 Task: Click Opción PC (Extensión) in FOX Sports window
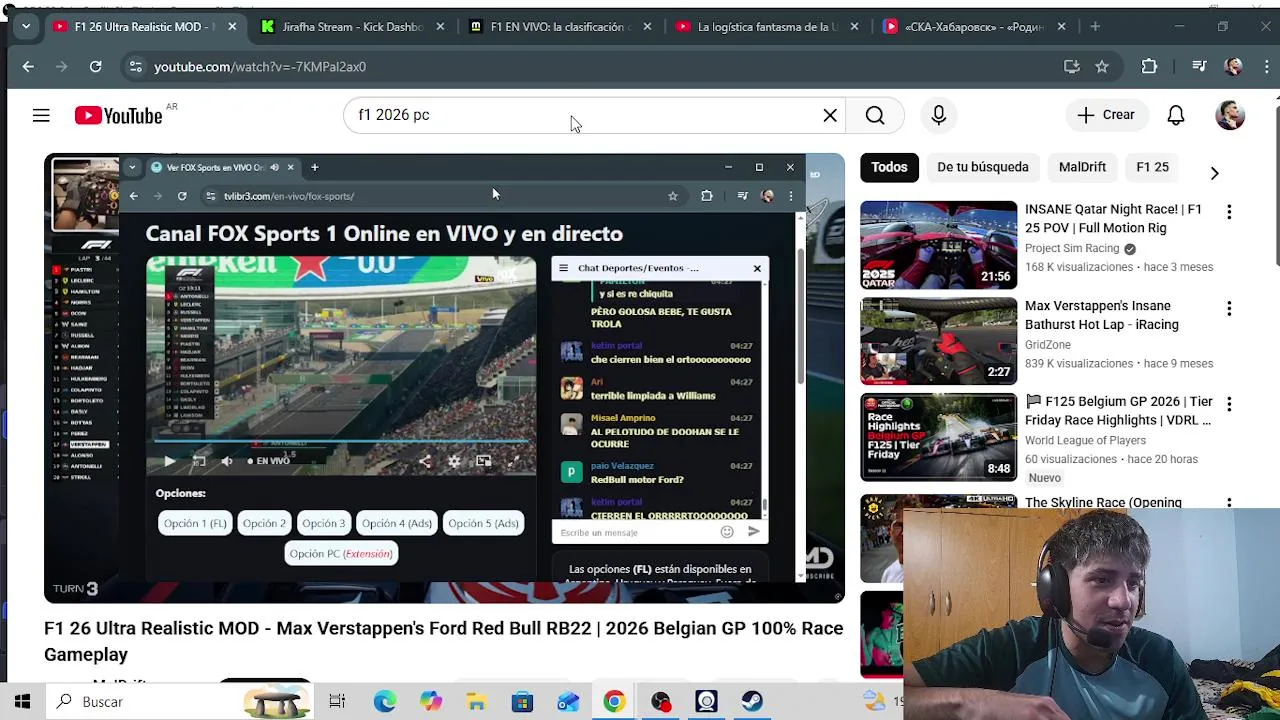(340, 553)
